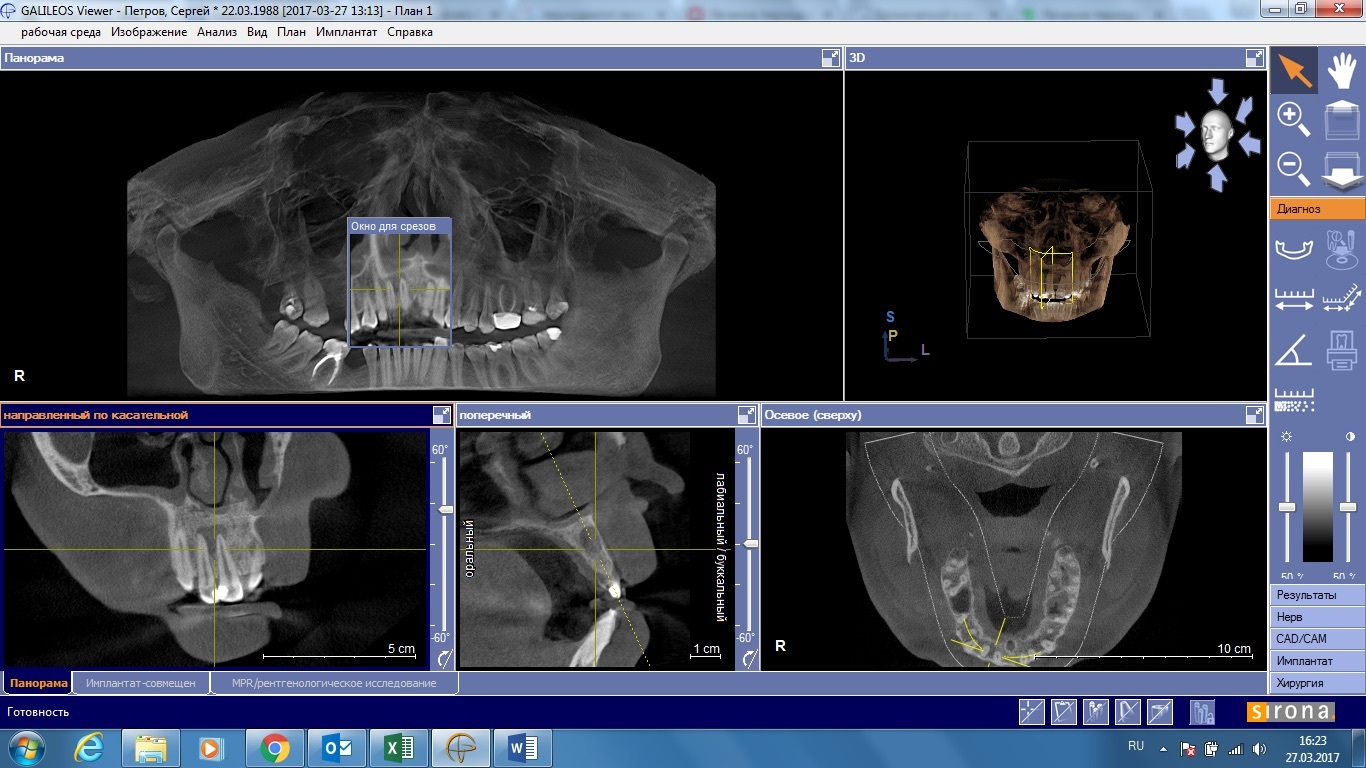1366x768 pixels.
Task: Toggle crosshair visibility in bottom bar
Action: click(x=1032, y=712)
